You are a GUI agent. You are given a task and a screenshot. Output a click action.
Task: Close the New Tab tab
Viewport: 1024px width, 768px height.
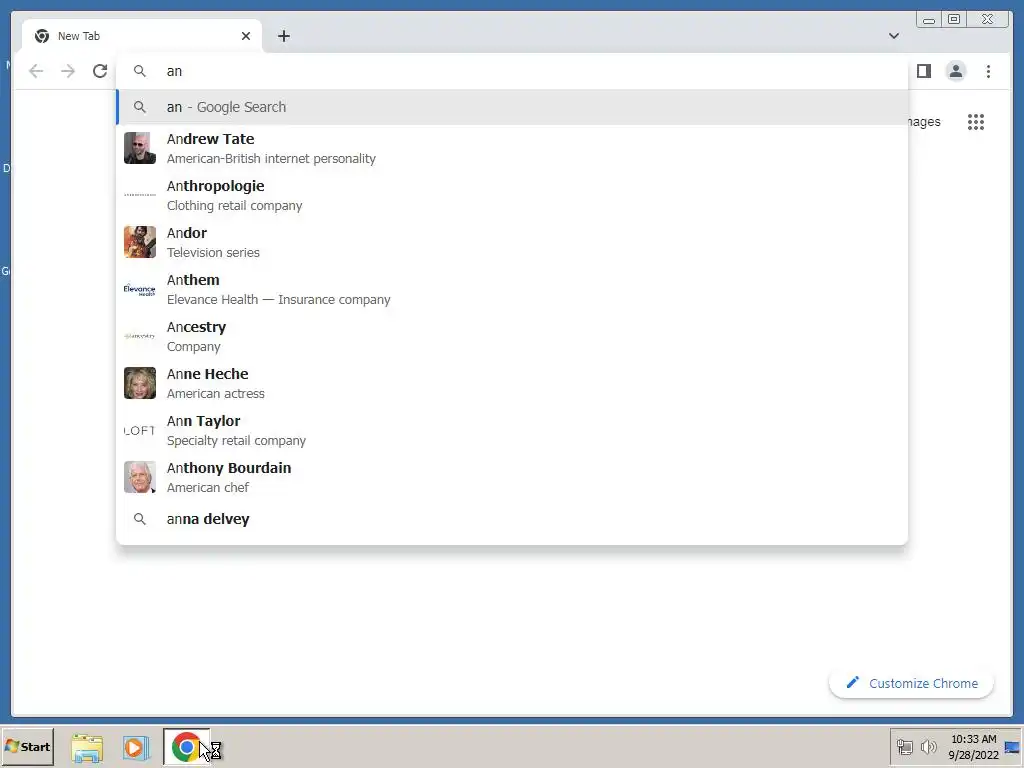(246, 36)
